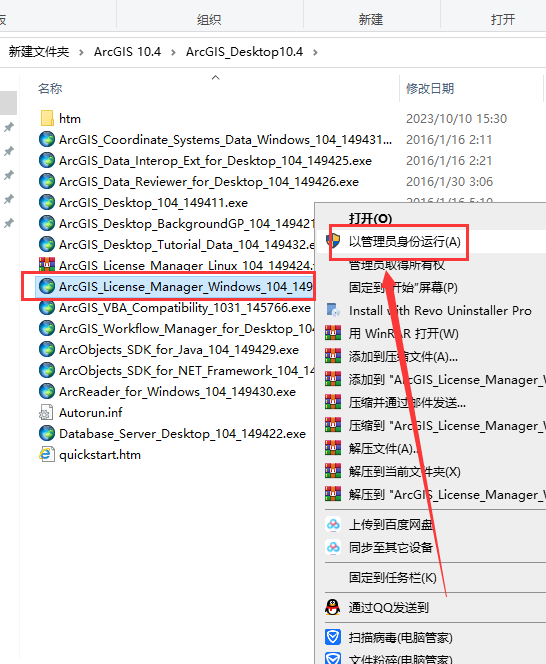The width and height of the screenshot is (546, 664).
Task: Click Database_Server_Desktop globe icon
Action: click(47, 433)
